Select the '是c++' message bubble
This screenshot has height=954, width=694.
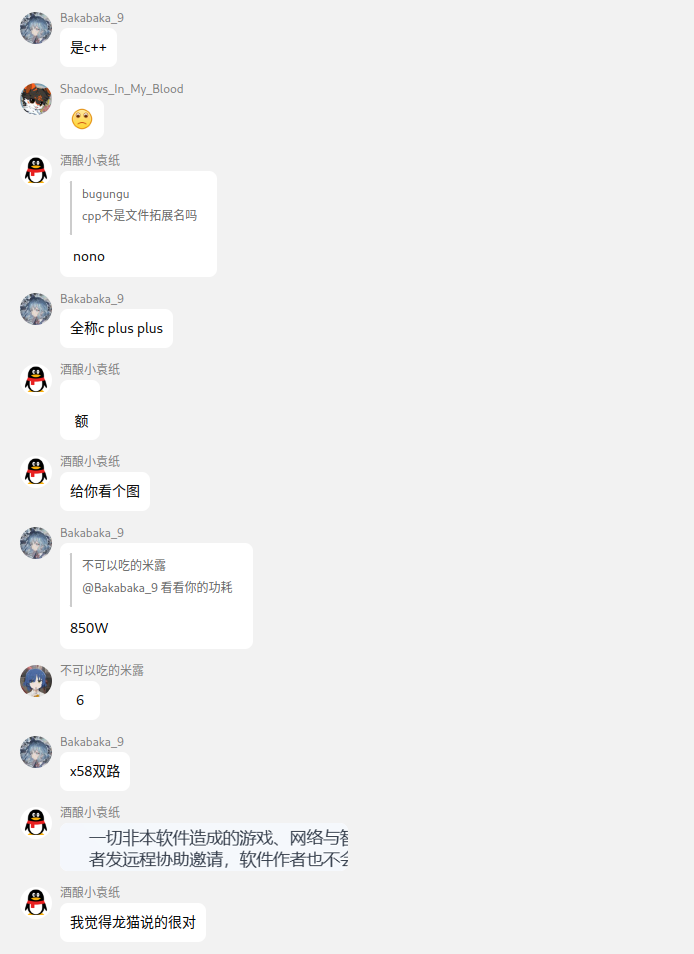(x=88, y=47)
